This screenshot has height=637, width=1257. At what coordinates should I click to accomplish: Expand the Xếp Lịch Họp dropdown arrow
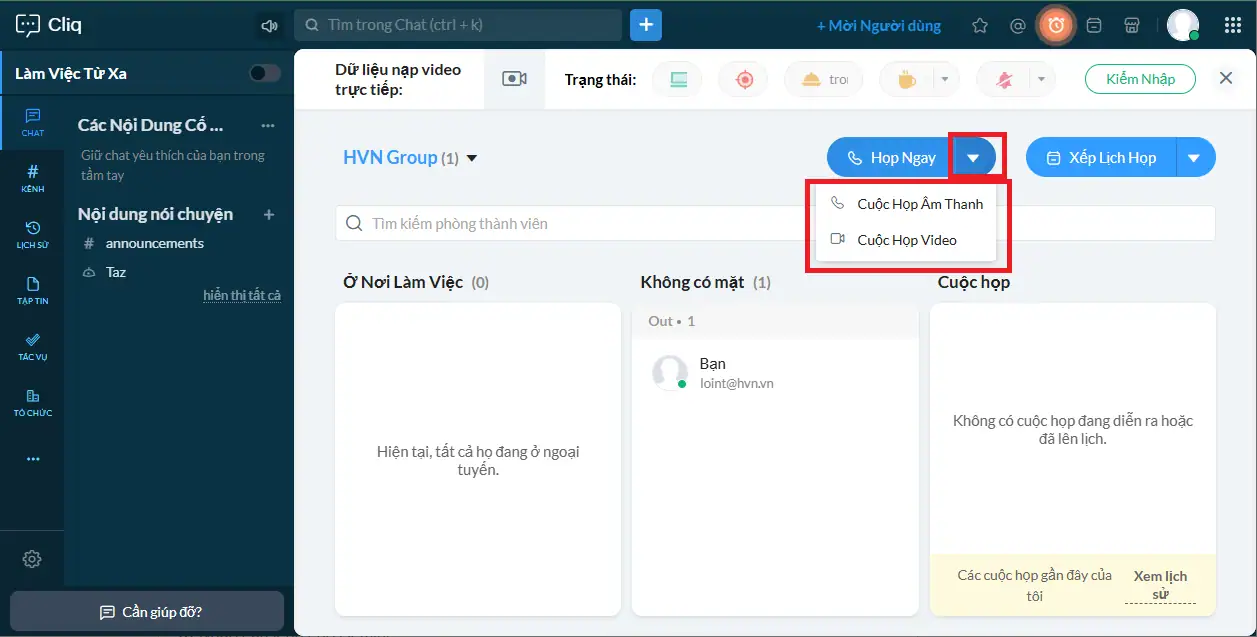point(1196,157)
